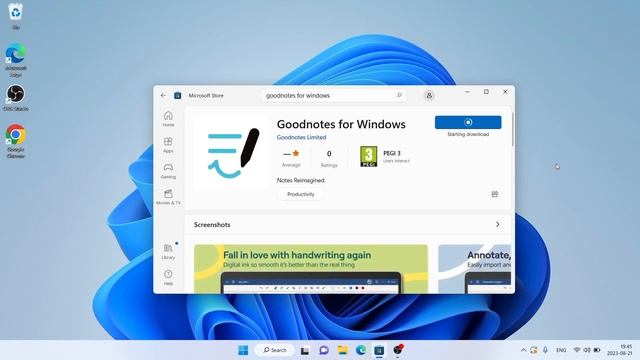640x360 pixels.
Task: Open the Windows Start menu
Action: pyautogui.click(x=243, y=350)
